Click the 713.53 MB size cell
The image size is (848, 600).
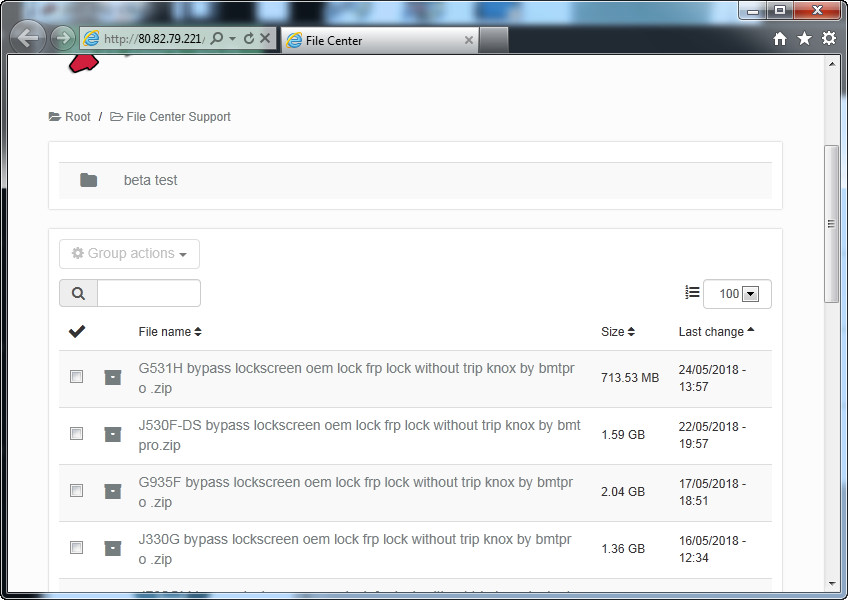pyautogui.click(x=630, y=378)
